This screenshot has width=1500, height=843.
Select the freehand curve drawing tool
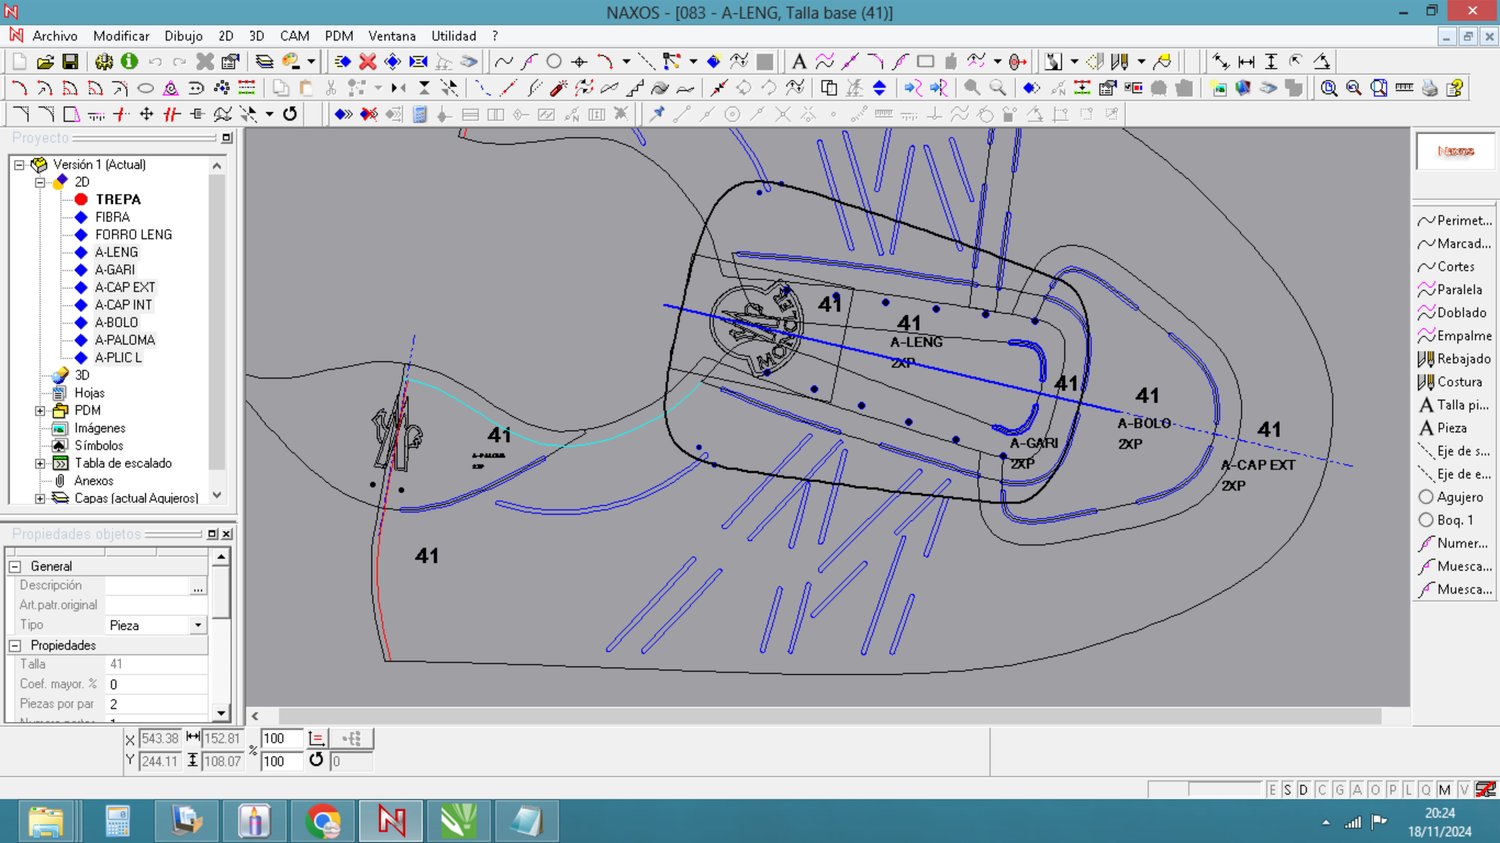pyautogui.click(x=503, y=62)
